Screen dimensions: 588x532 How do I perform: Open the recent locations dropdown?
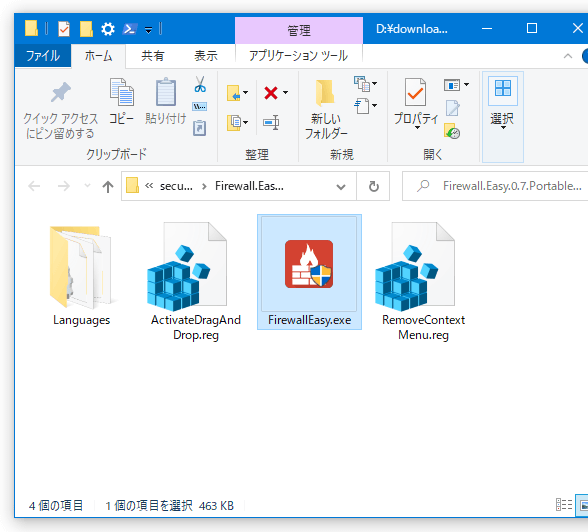(87, 186)
